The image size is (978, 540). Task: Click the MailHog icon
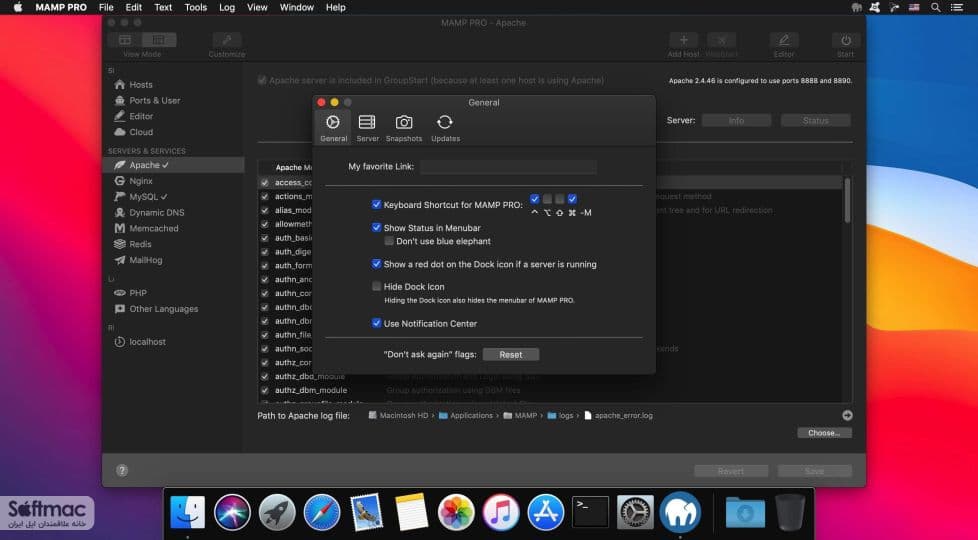tap(120, 260)
